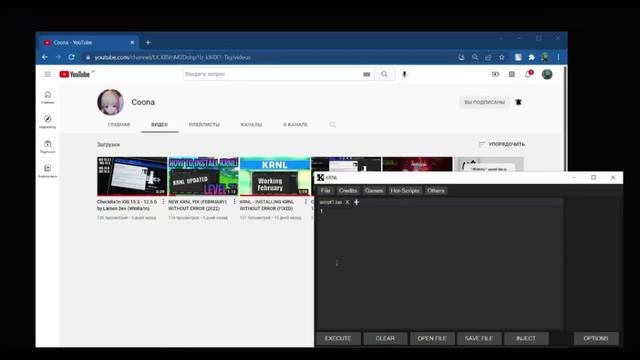This screenshot has width=640, height=360.
Task: Click the CLEAR button in KRNL
Action: click(385, 338)
